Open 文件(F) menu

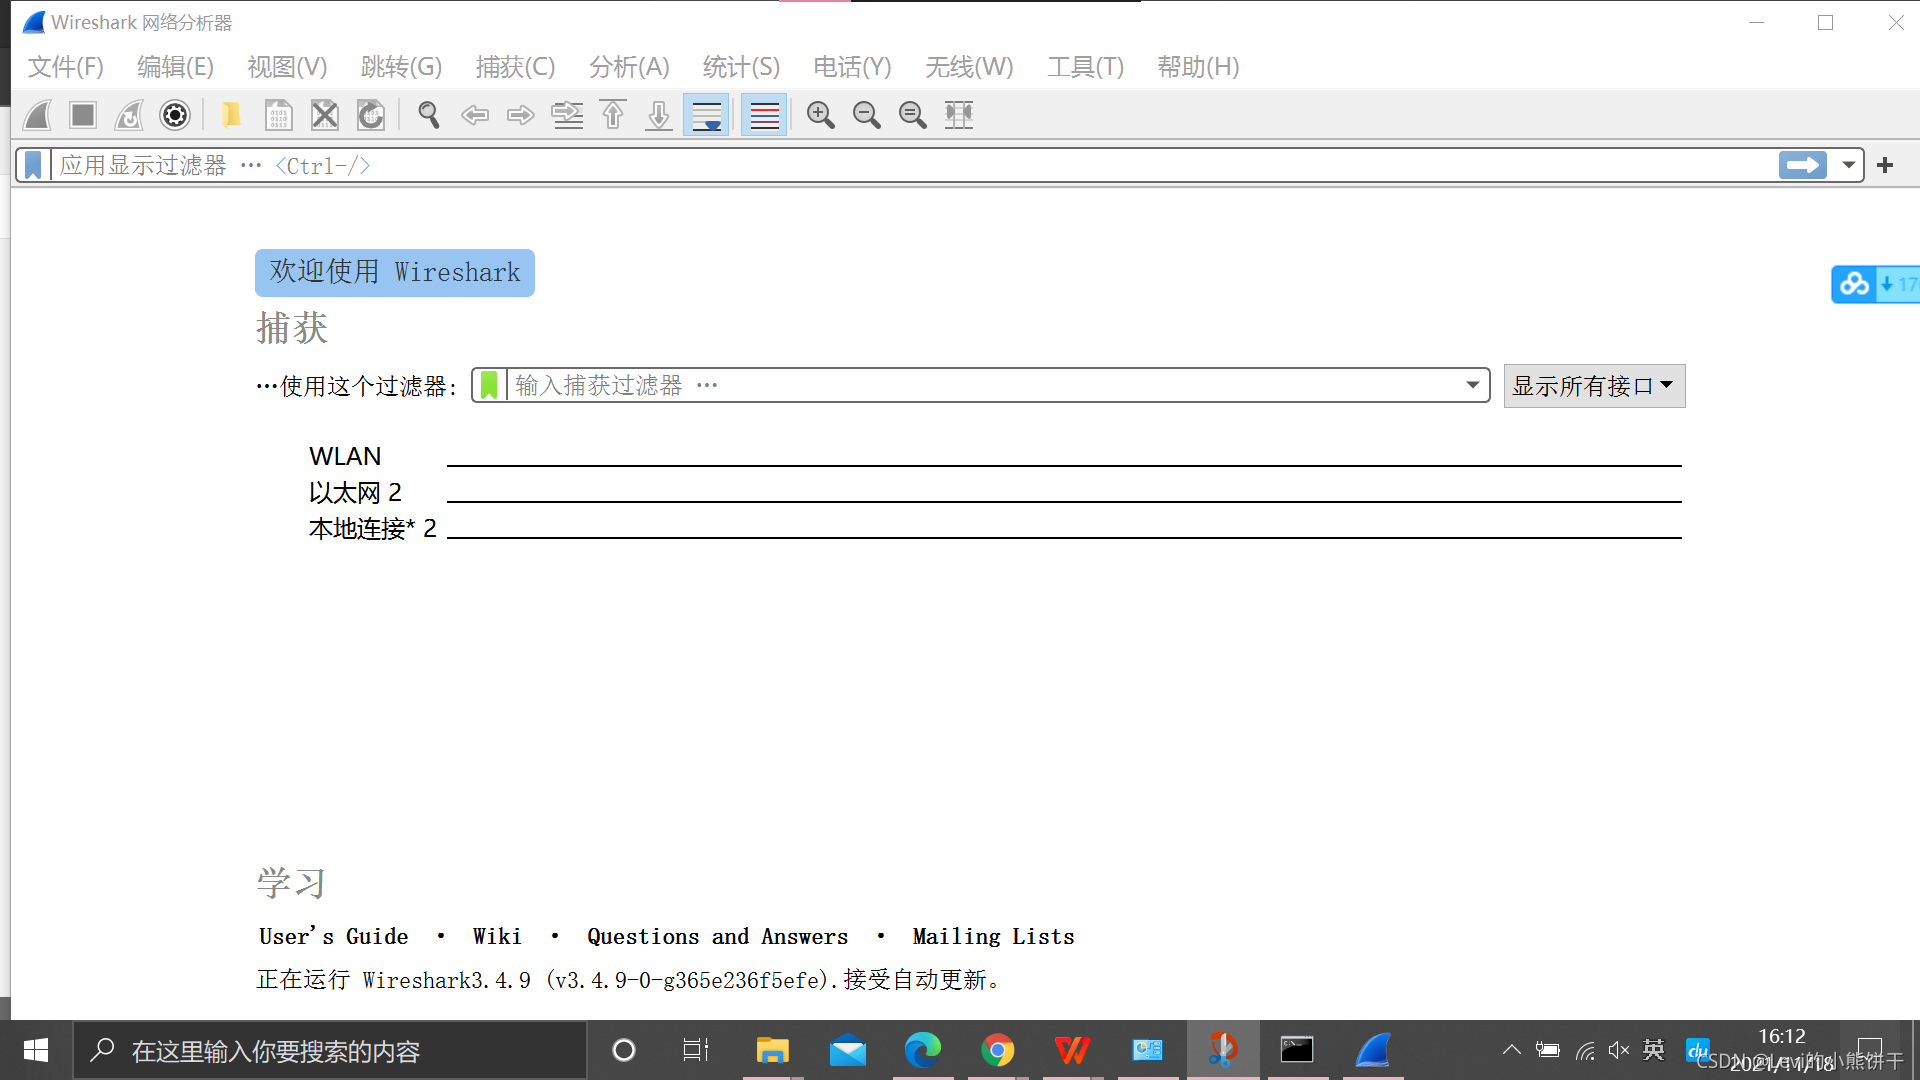66,67
